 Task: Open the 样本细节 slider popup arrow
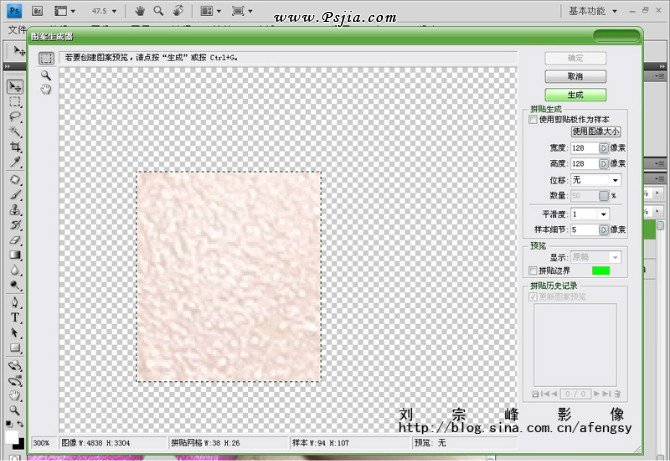[x=603, y=230]
